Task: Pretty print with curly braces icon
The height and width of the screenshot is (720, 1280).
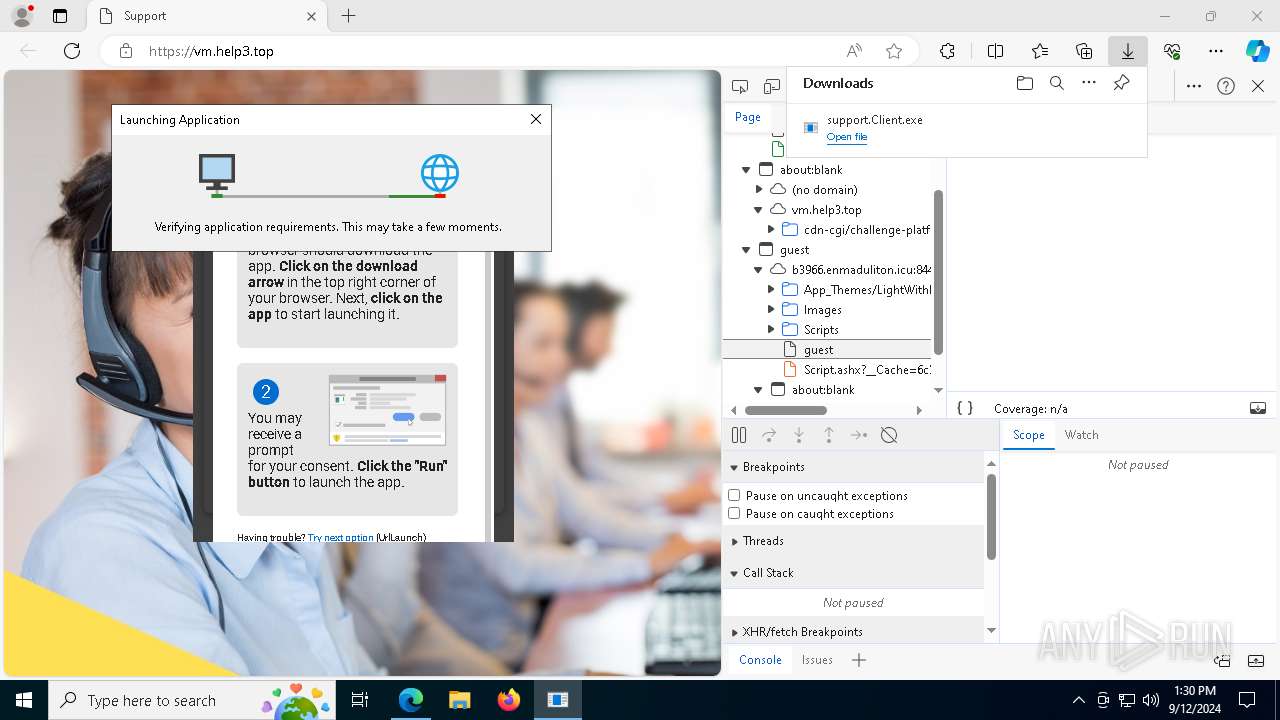Action: 965,408
